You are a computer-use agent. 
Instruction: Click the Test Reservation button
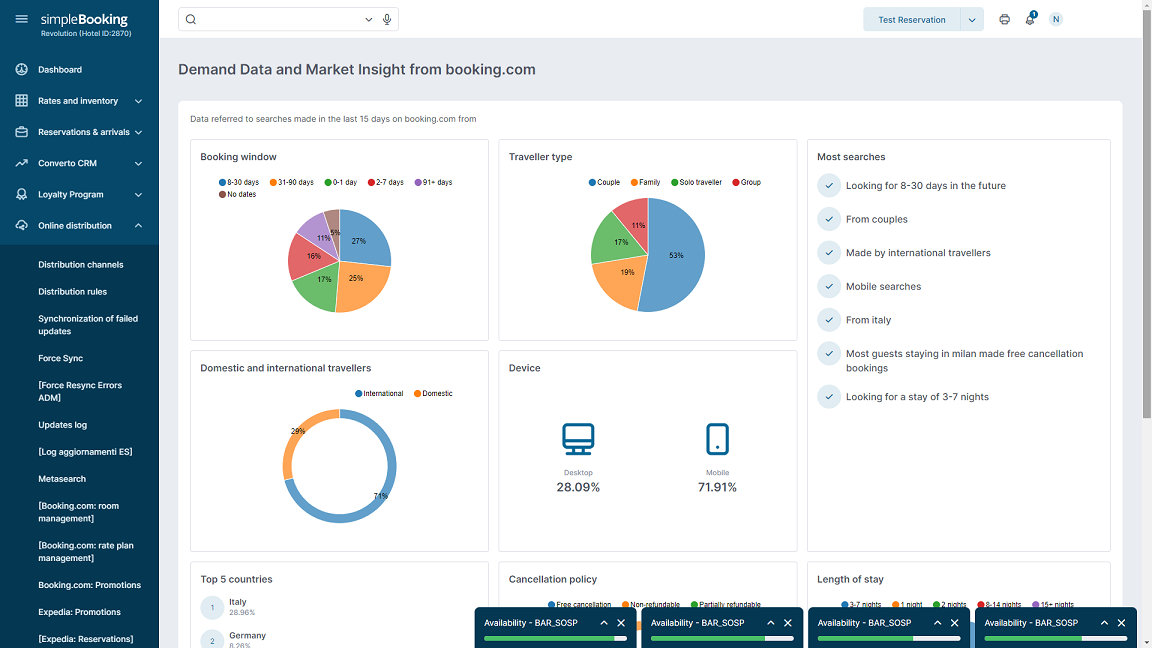[x=911, y=20]
